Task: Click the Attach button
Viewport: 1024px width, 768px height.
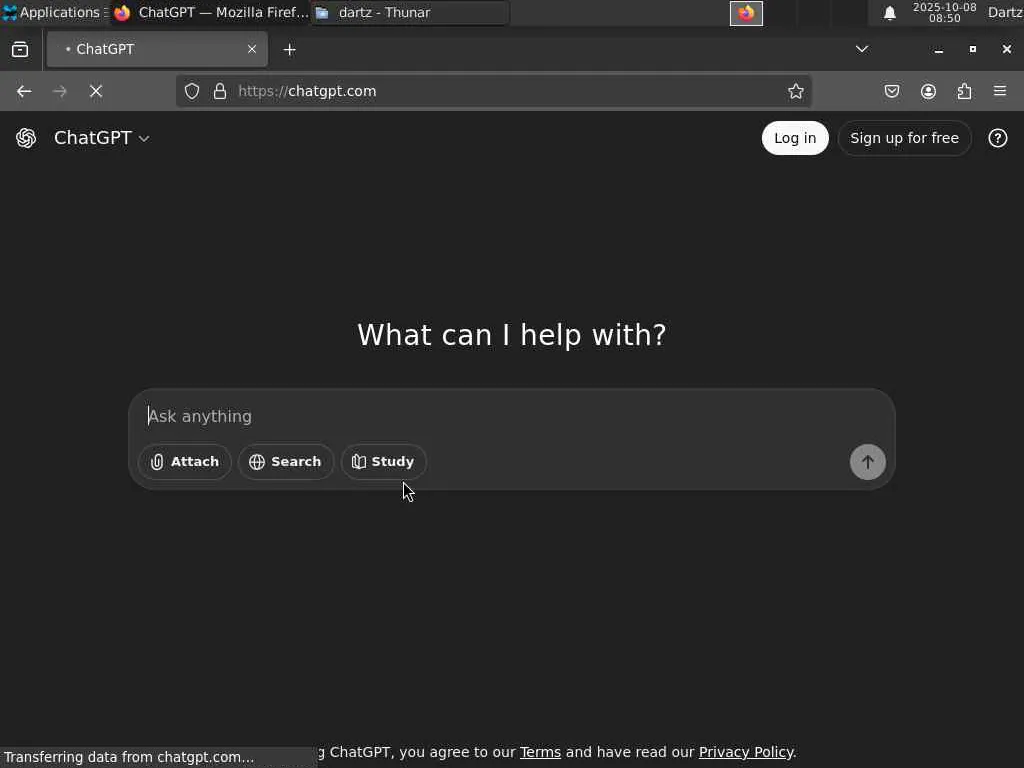Action: (185, 462)
